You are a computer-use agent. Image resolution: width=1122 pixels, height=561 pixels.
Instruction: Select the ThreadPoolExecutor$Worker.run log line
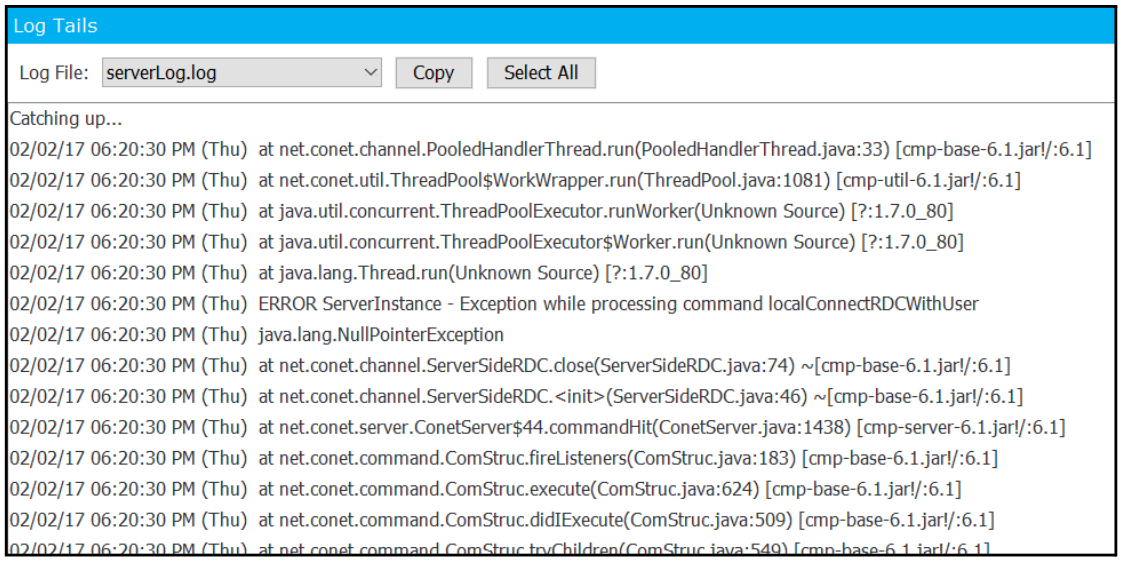487,242
